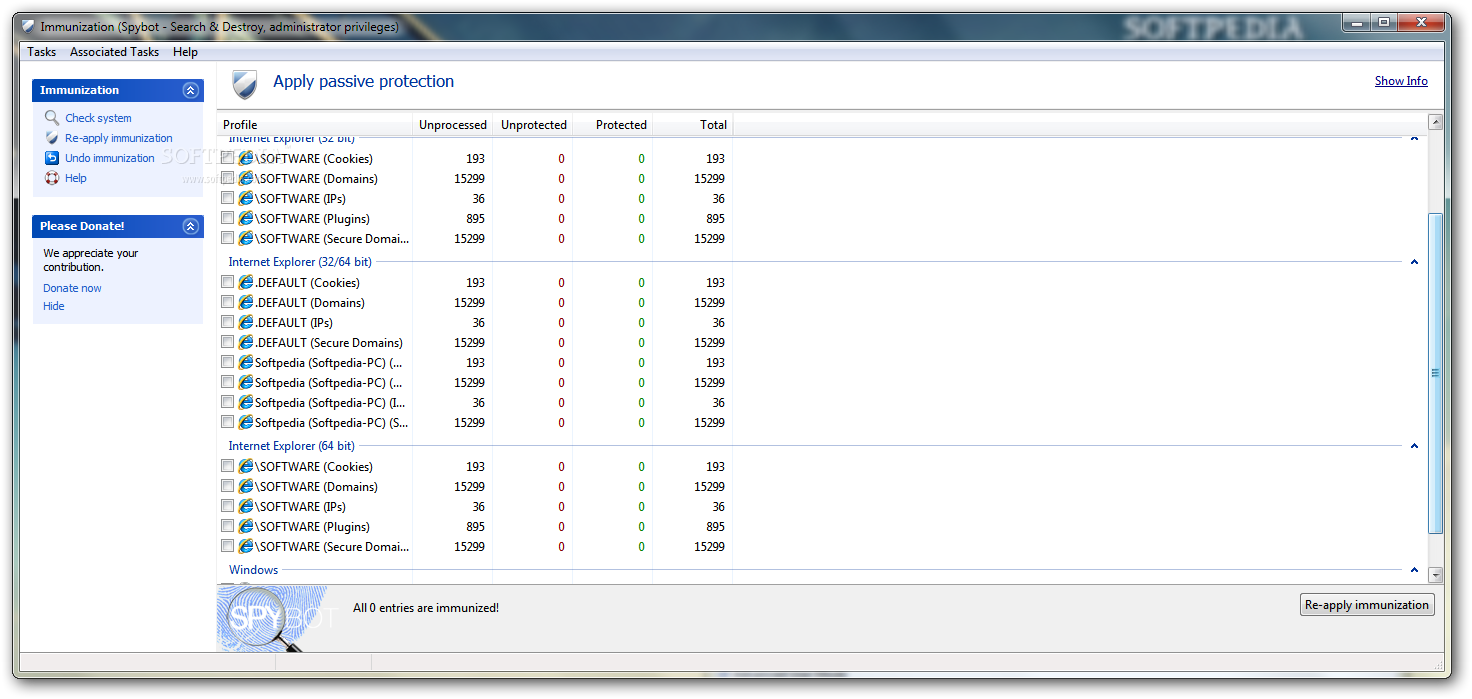
Task: Sort by the Profile column header
Action: [315, 125]
